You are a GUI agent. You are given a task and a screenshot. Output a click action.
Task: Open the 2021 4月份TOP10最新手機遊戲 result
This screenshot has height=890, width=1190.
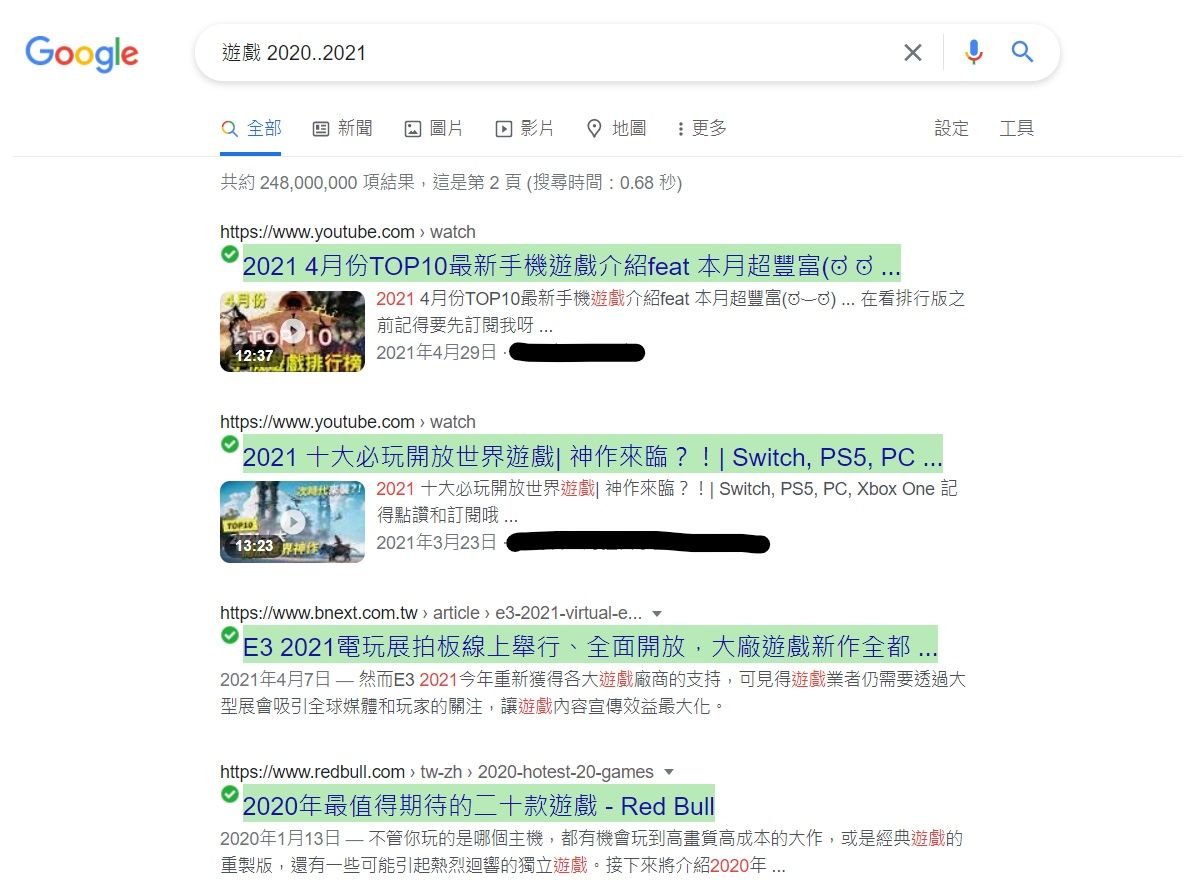tap(571, 266)
